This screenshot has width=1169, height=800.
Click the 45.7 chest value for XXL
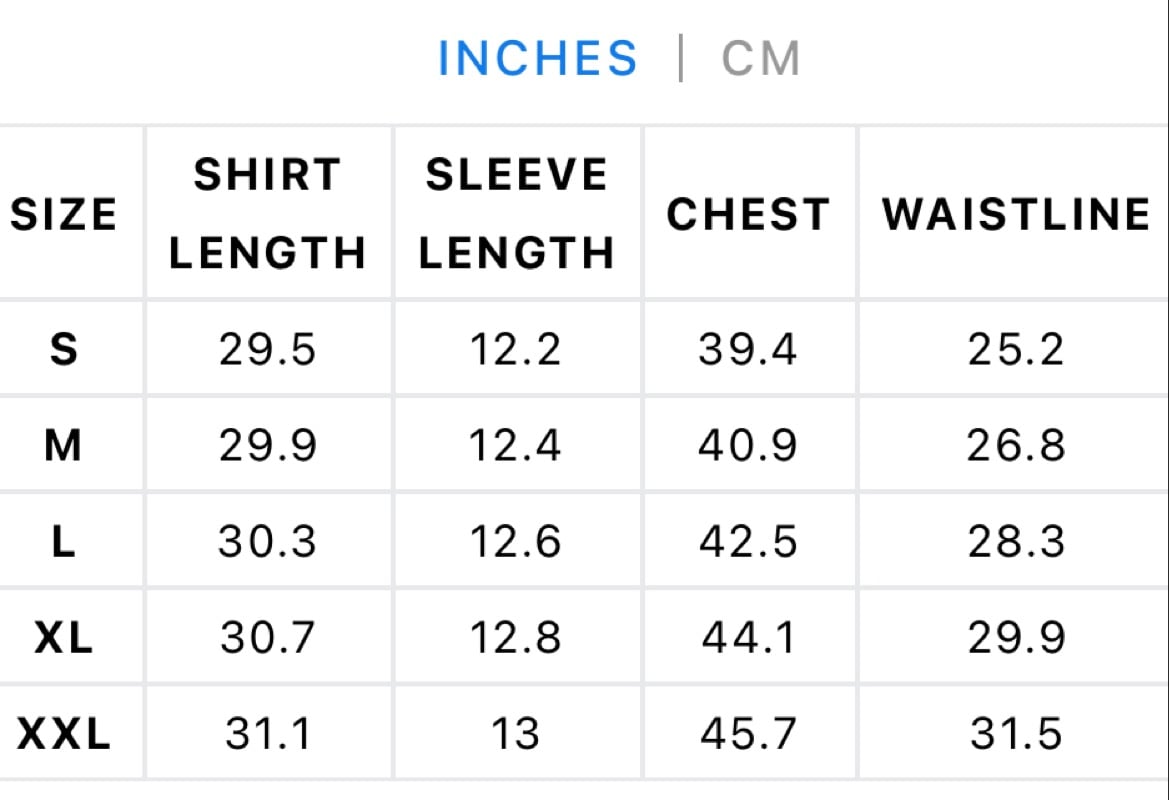point(749,734)
